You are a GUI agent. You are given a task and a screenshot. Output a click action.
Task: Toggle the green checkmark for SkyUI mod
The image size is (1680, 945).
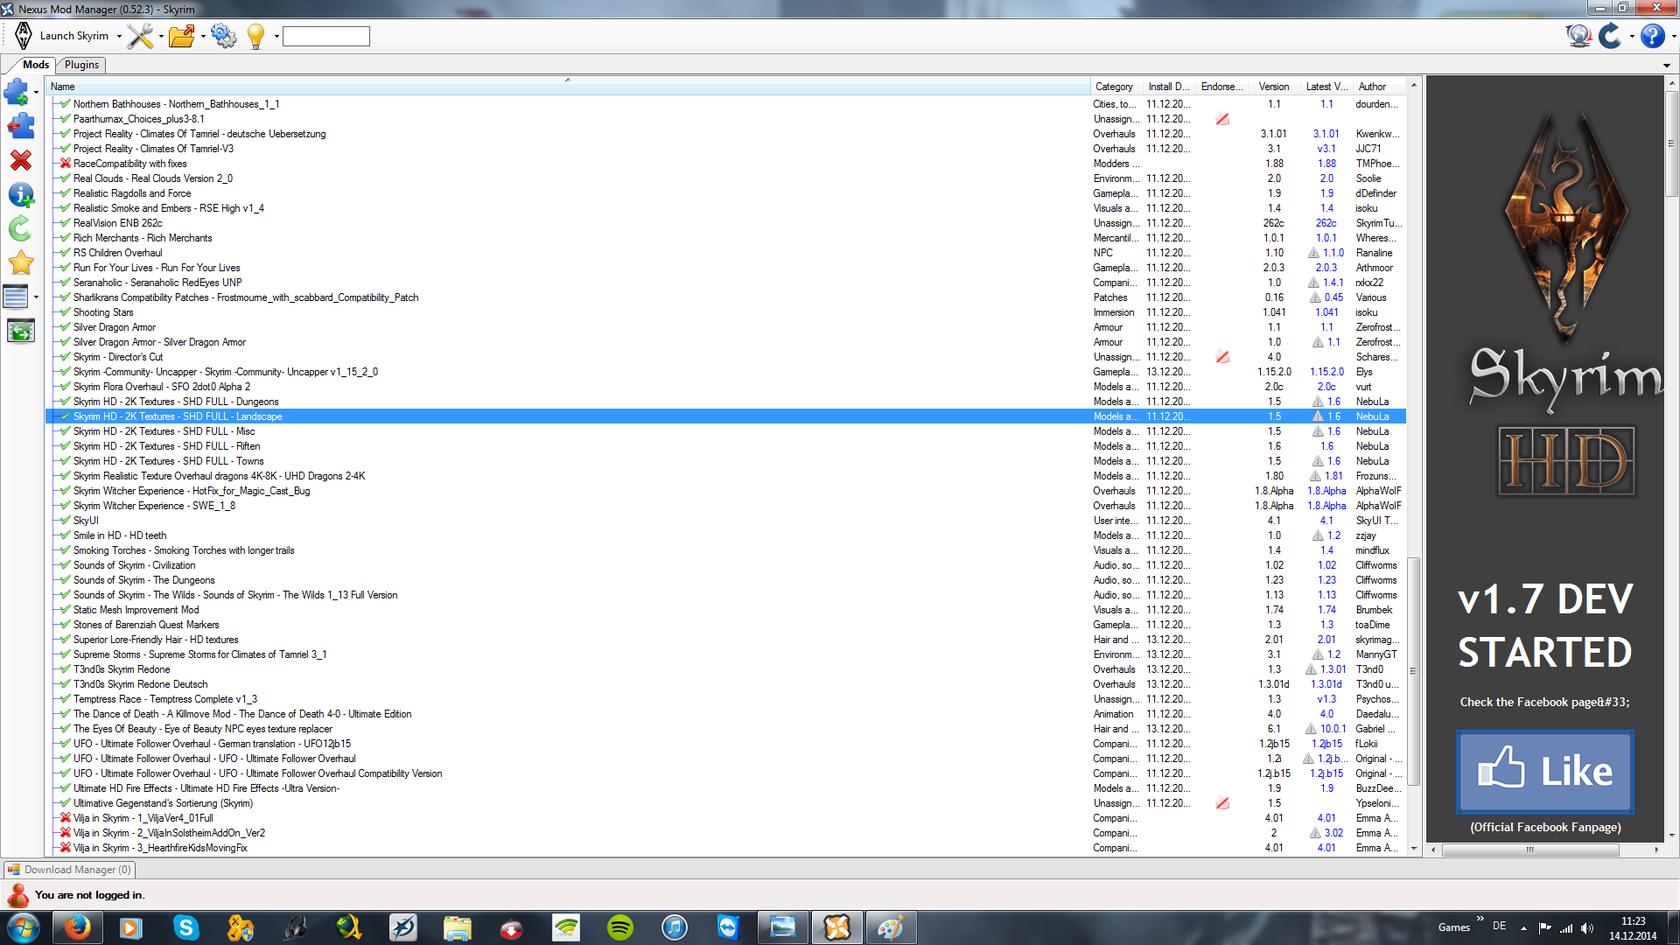pos(65,520)
